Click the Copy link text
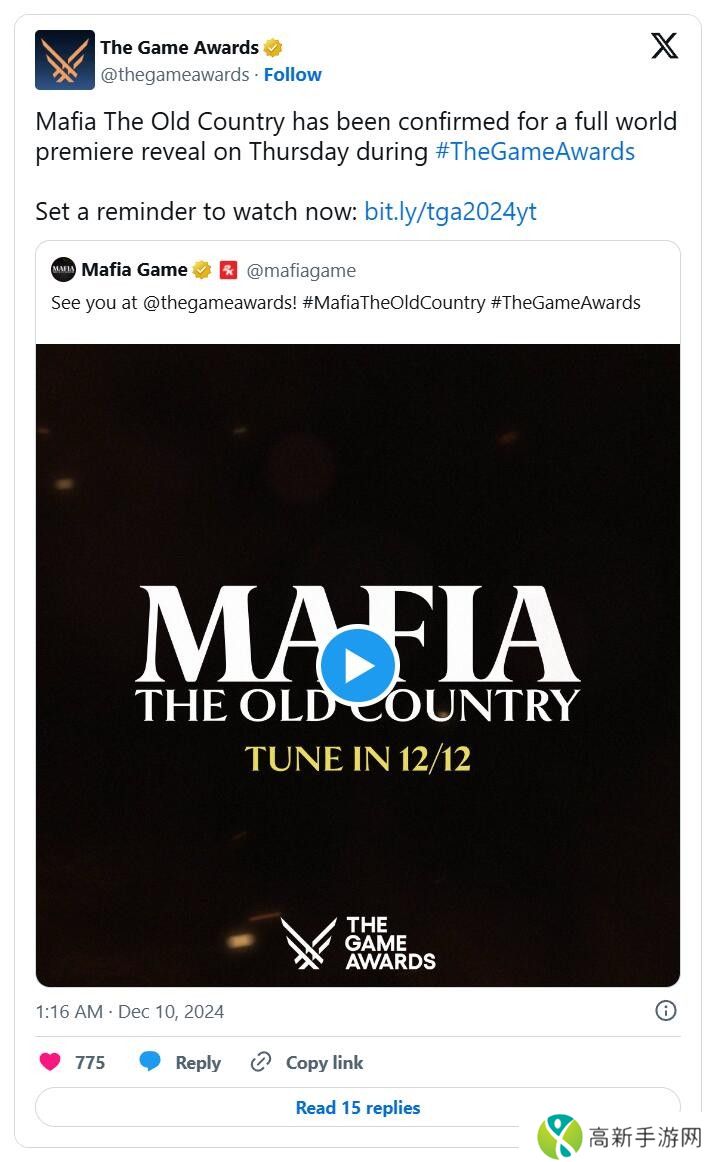 325,1062
